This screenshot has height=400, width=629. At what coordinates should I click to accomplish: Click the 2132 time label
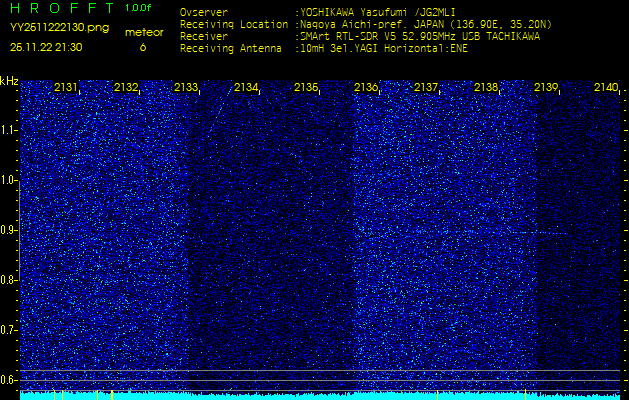coord(126,87)
